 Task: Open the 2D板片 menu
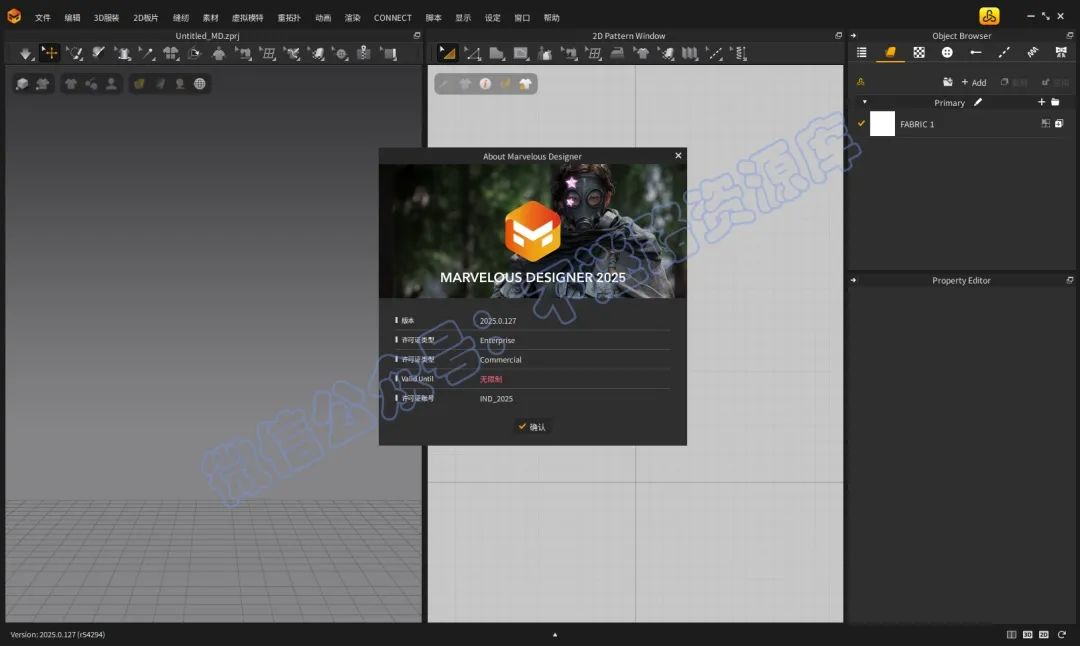coord(146,18)
